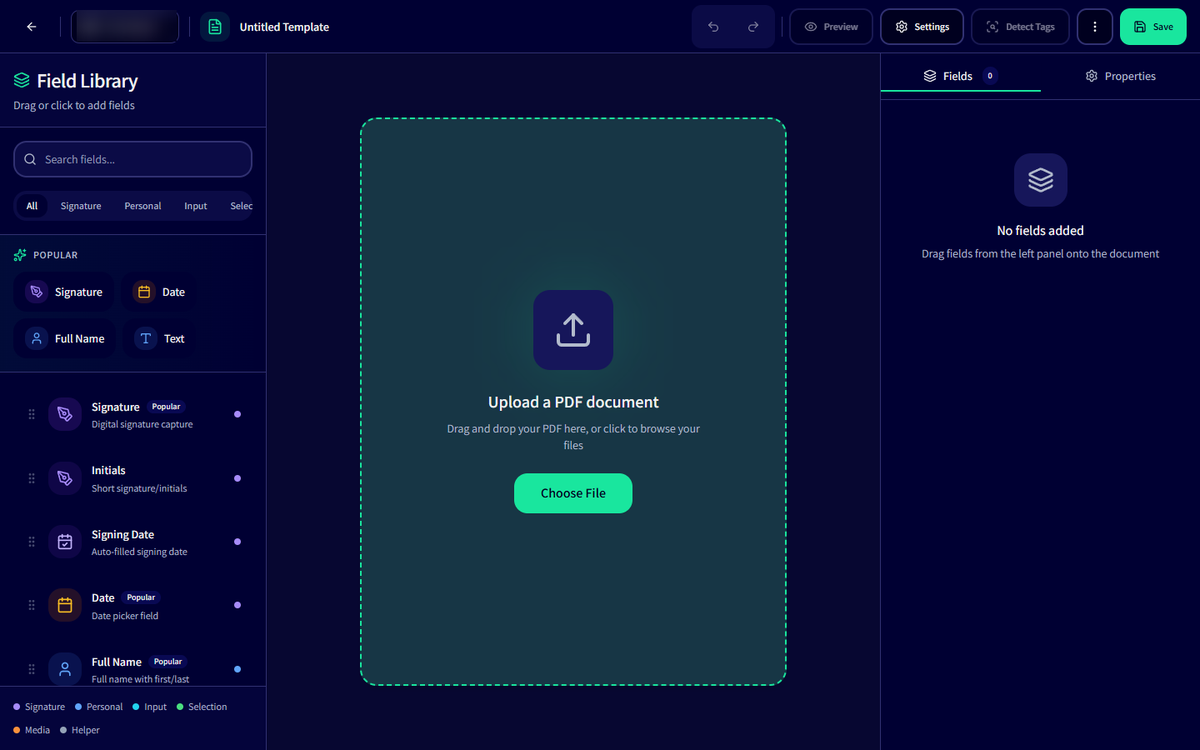Click the drag handle of Signing Date row

[x=32, y=542]
